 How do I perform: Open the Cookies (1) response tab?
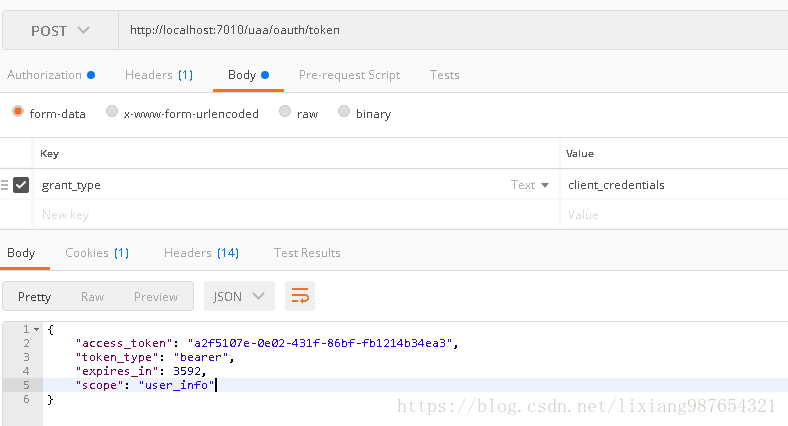97,253
